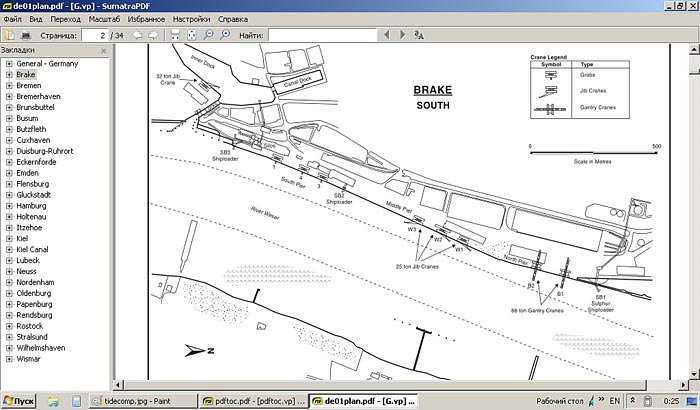The height and width of the screenshot is (410, 700).
Task: Expand the Brunsbuttel bookmark node
Action: pos(9,108)
